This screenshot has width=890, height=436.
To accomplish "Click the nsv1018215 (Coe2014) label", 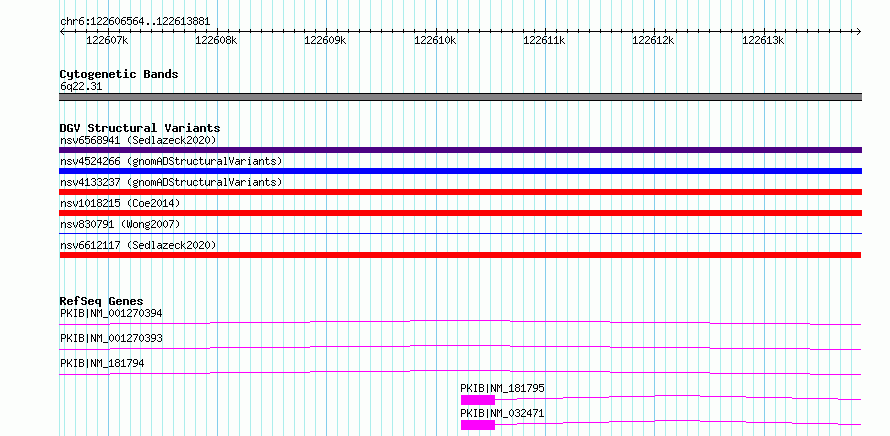I will 120,203.
